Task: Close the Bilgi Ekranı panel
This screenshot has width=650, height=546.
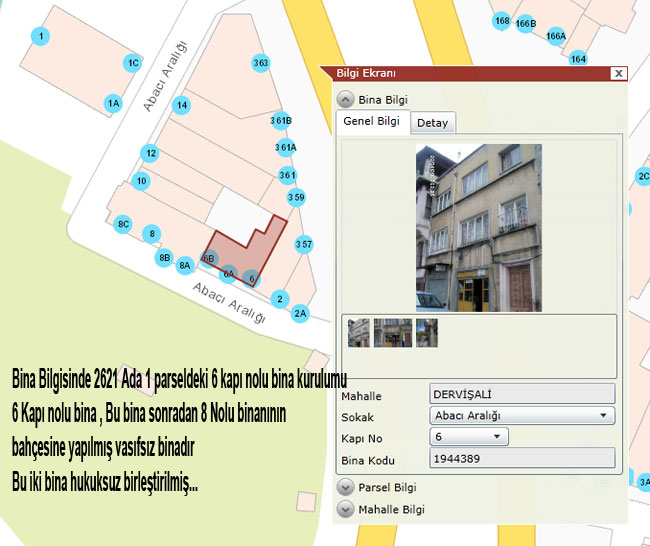Action: (x=619, y=73)
